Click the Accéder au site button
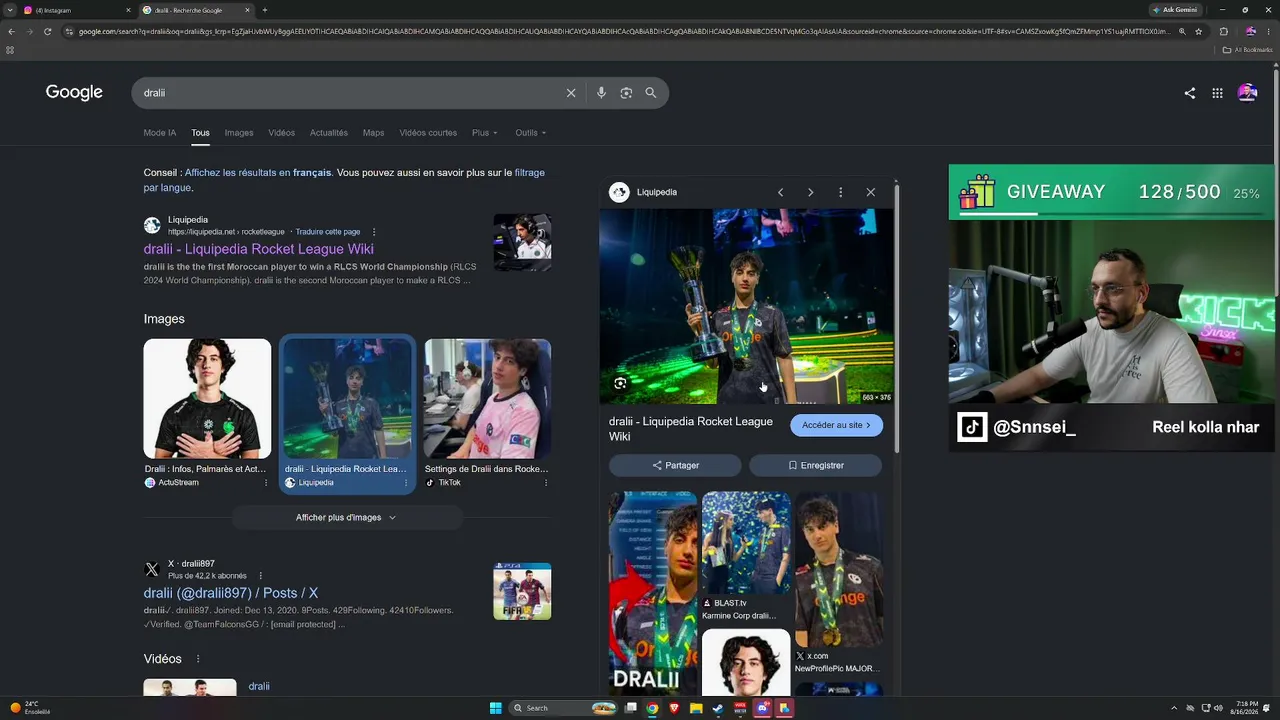 point(837,425)
